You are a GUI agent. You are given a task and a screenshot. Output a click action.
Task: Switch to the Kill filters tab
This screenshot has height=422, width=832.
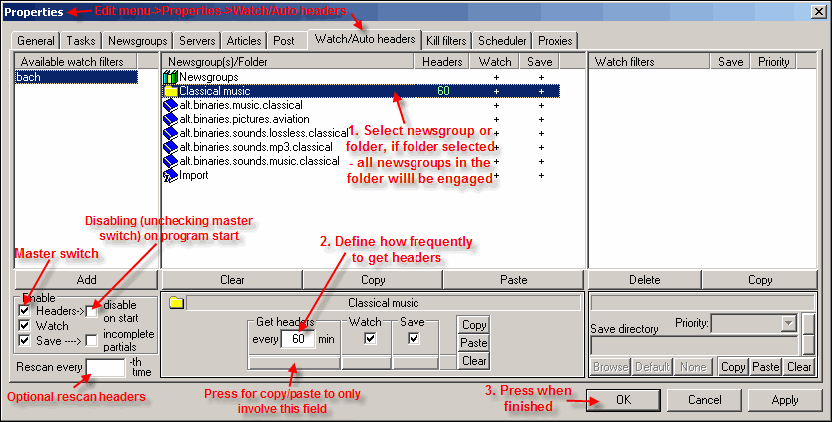[x=445, y=41]
